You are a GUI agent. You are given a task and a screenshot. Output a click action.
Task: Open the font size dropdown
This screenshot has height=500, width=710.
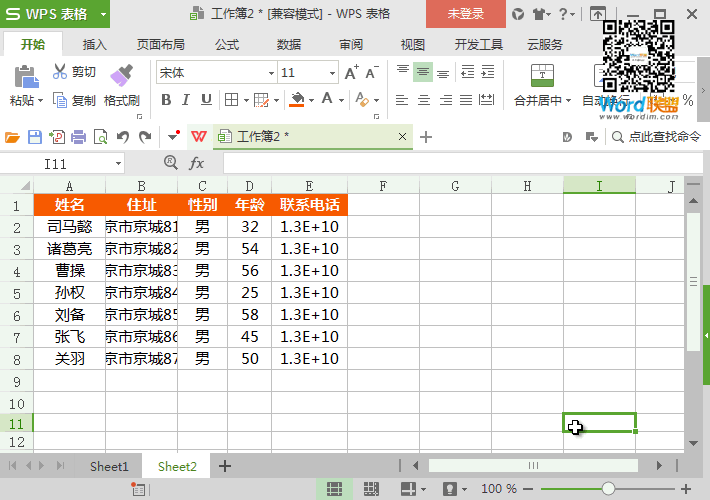[332, 73]
